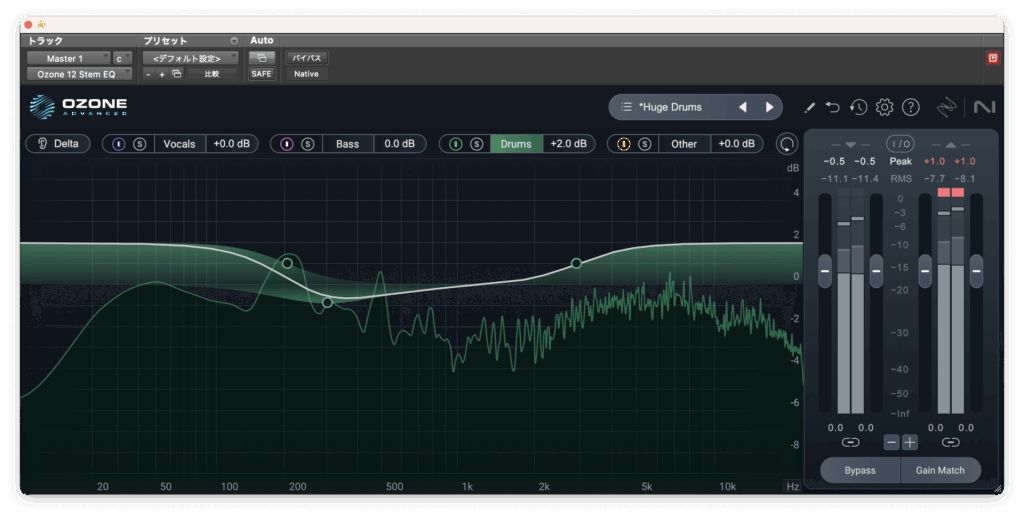The width and height of the screenshot is (1024, 518).
Task: Select the Drums stem tab
Action: click(x=516, y=144)
